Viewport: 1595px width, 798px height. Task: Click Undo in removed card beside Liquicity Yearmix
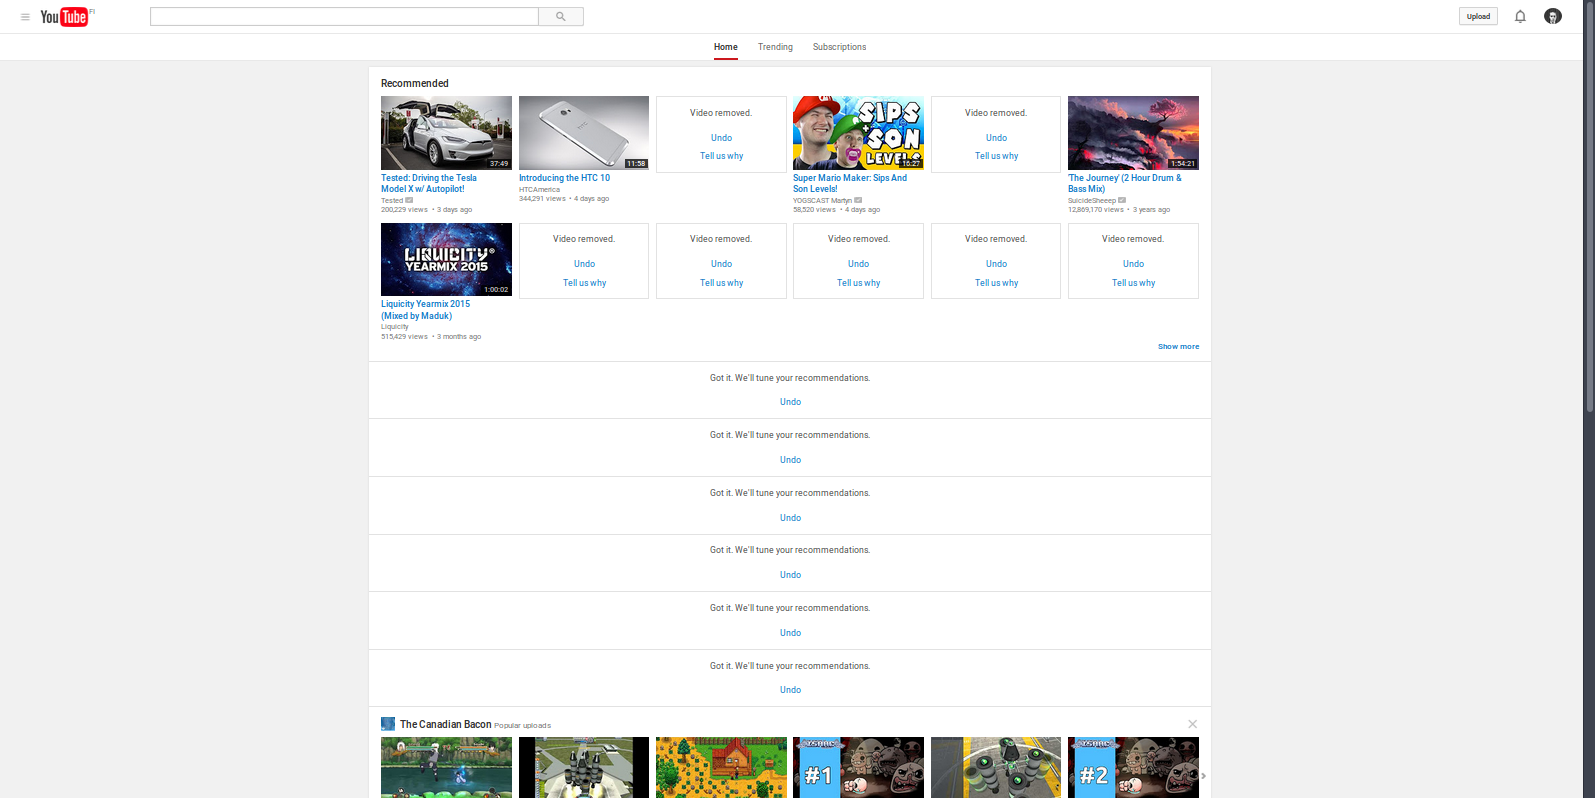pyautogui.click(x=584, y=264)
